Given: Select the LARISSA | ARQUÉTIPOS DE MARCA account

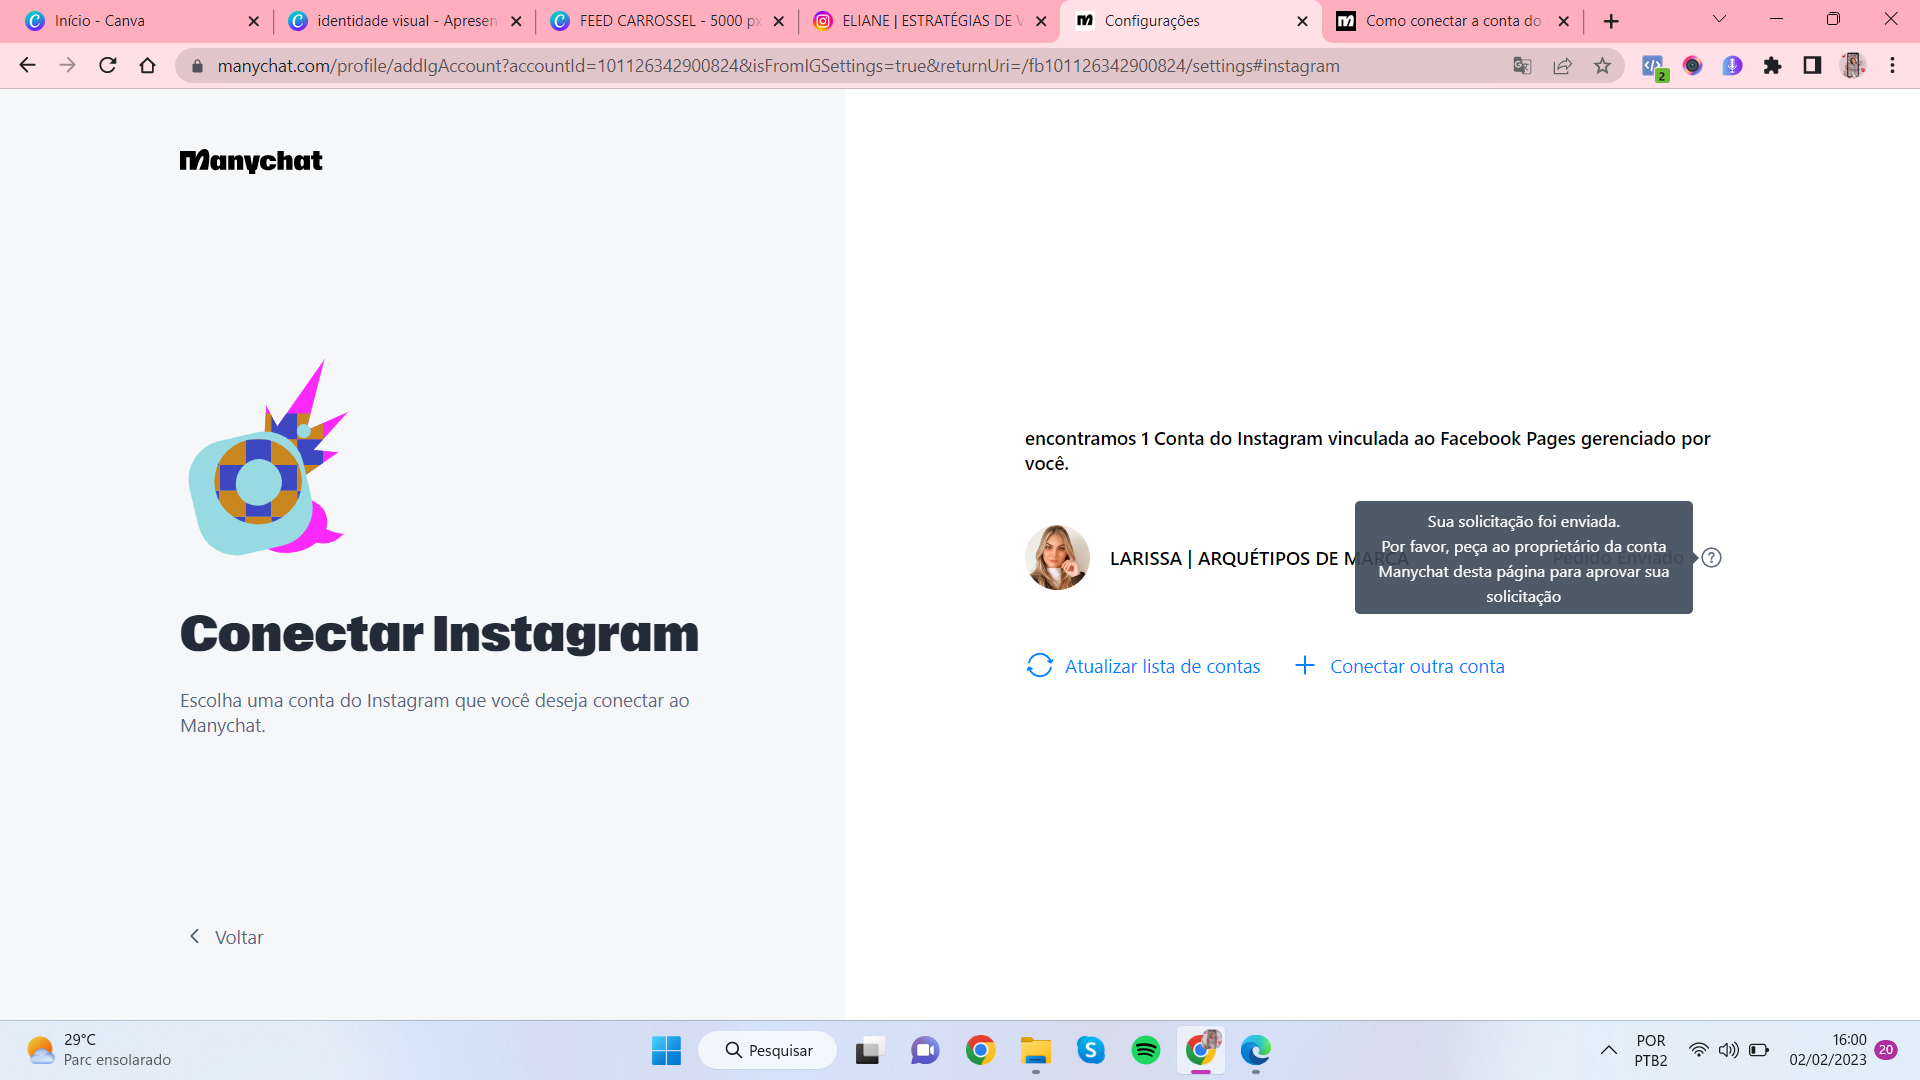Looking at the screenshot, I should [1260, 558].
